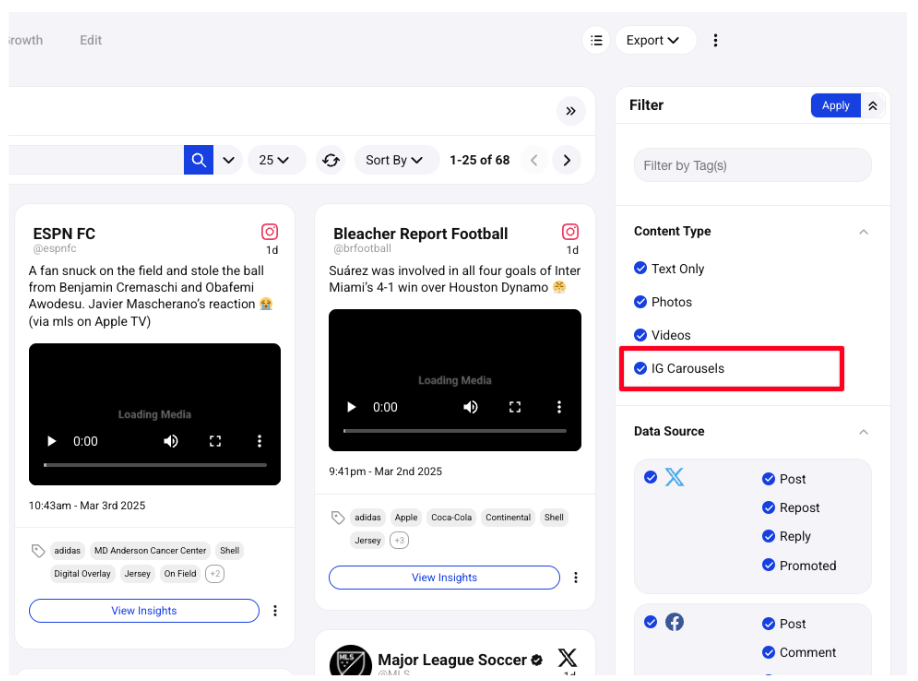Screen dimensions: 918x681
Task: Open Bleacher Report video options menu
Action: click(559, 407)
